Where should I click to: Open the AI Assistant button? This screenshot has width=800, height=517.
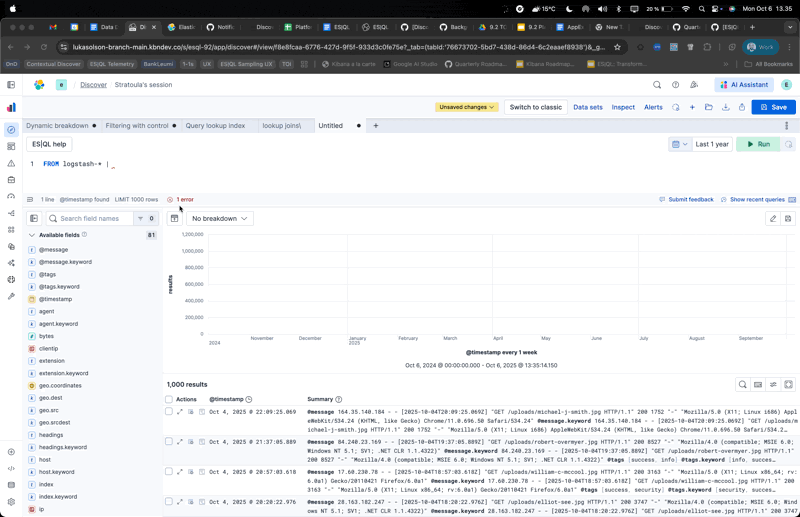point(744,85)
